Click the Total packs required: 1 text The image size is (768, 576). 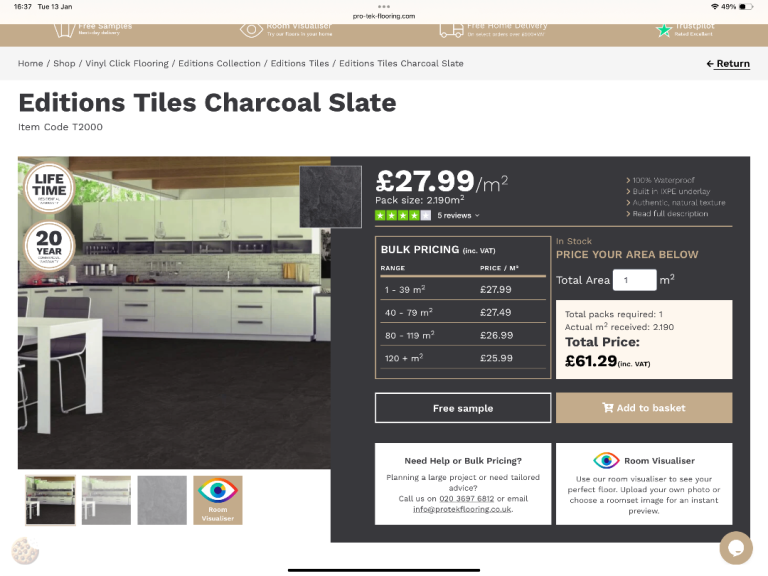point(614,314)
